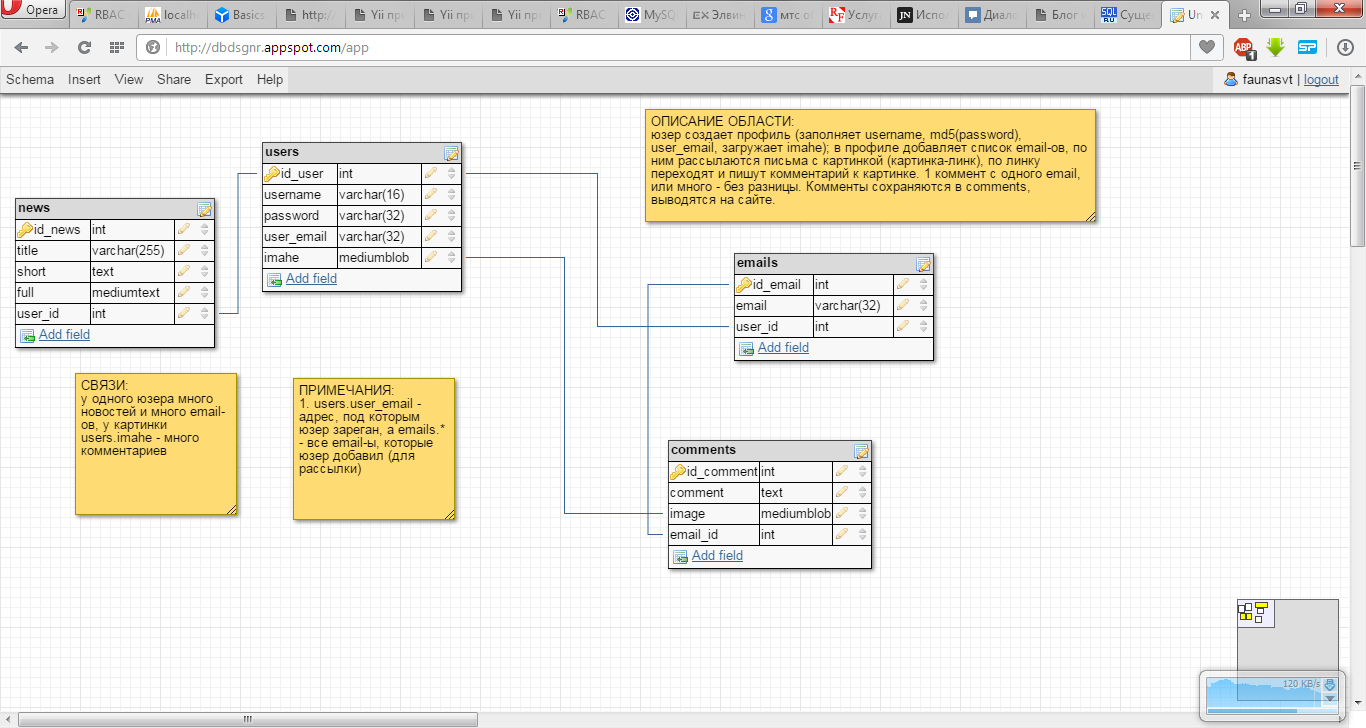Click the edit icon on news table header
The height and width of the screenshot is (728, 1366).
204,209
